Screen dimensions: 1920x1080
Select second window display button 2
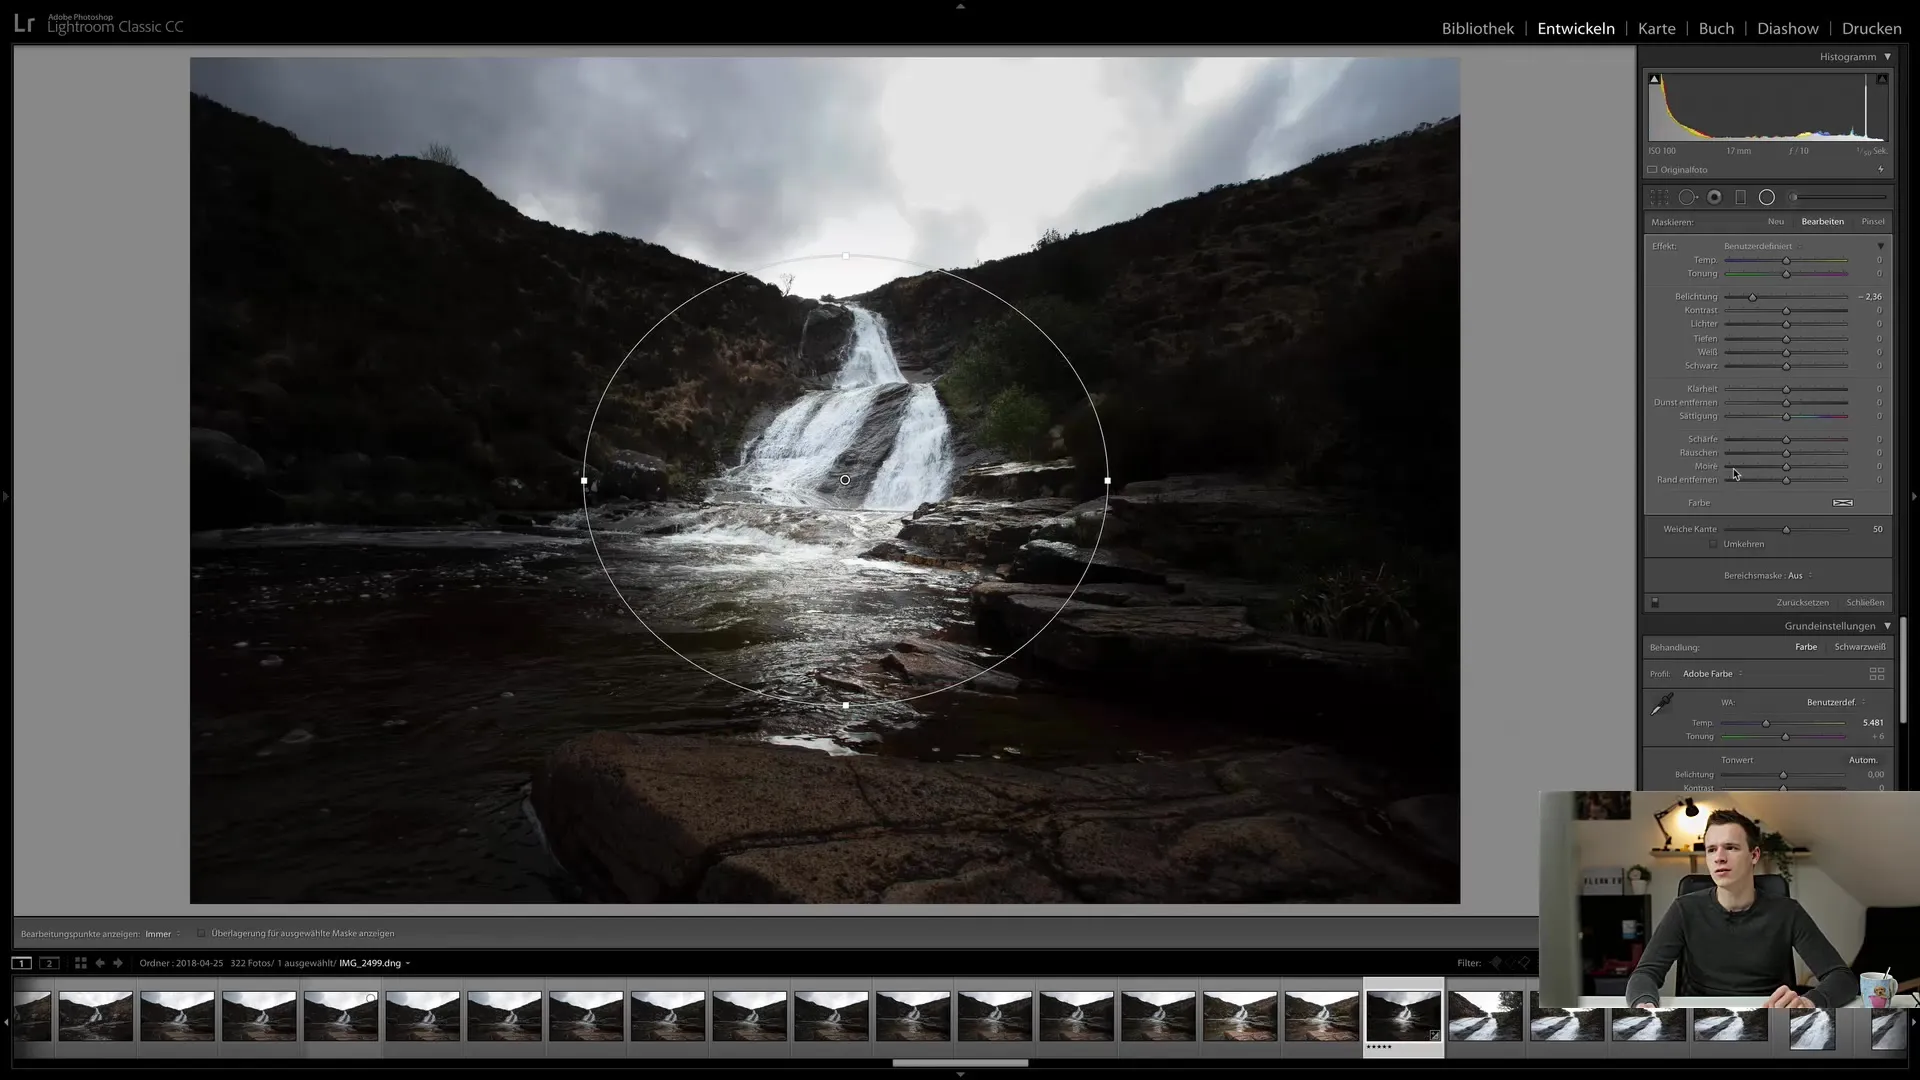point(49,963)
